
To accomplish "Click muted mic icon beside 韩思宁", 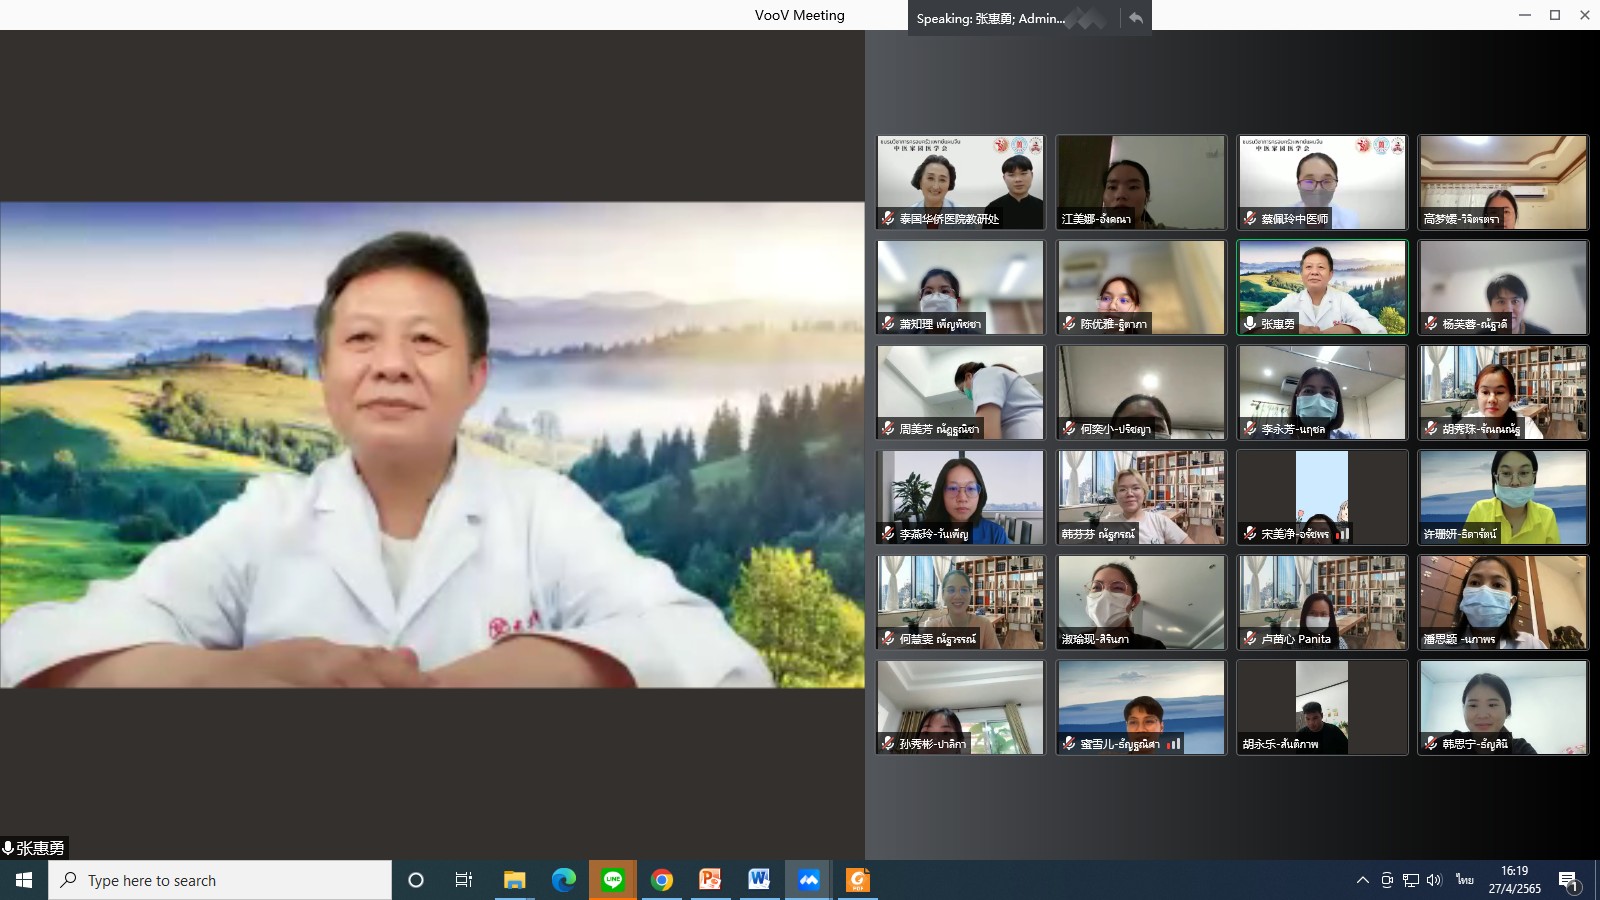I will (x=1431, y=743).
